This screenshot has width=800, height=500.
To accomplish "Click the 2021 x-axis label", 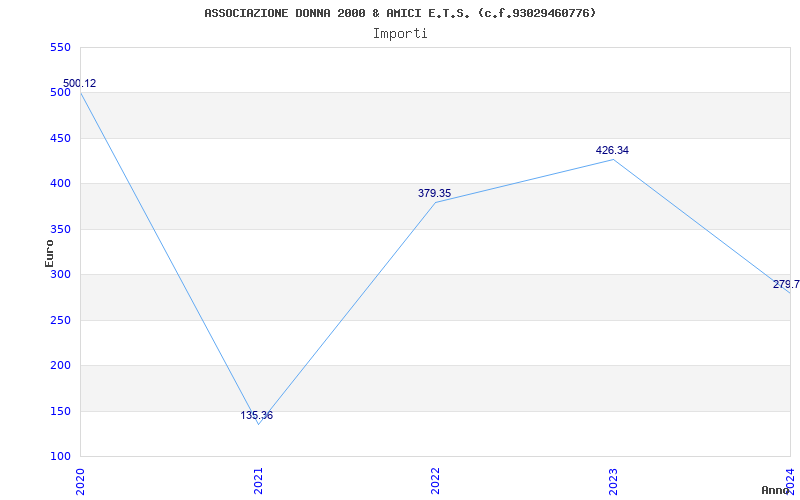I will pyautogui.click(x=258, y=481).
